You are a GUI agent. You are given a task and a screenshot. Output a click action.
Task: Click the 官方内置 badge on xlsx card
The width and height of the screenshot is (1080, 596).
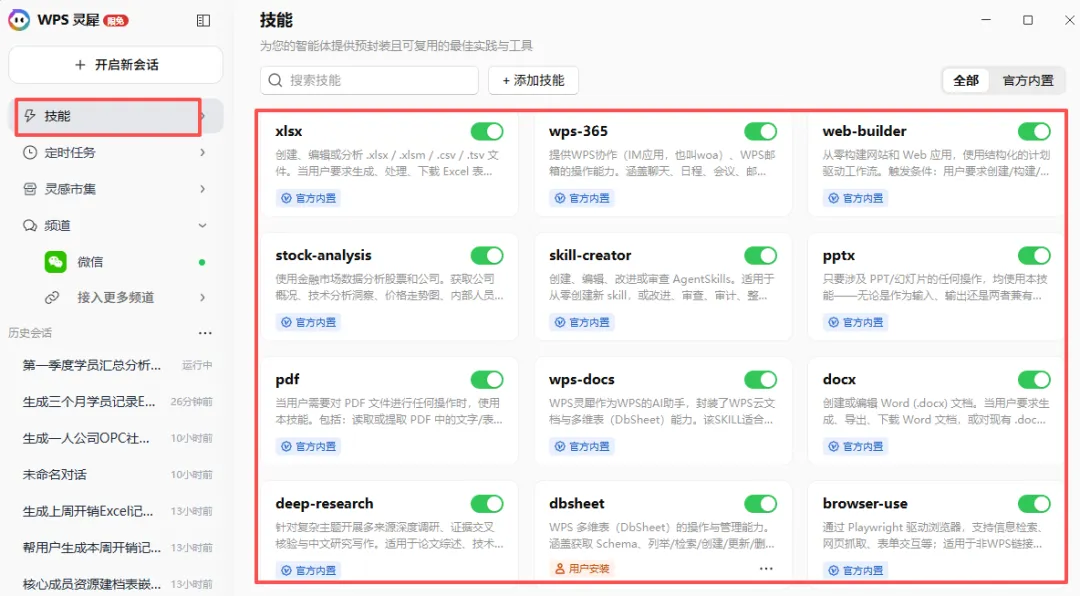(x=309, y=198)
